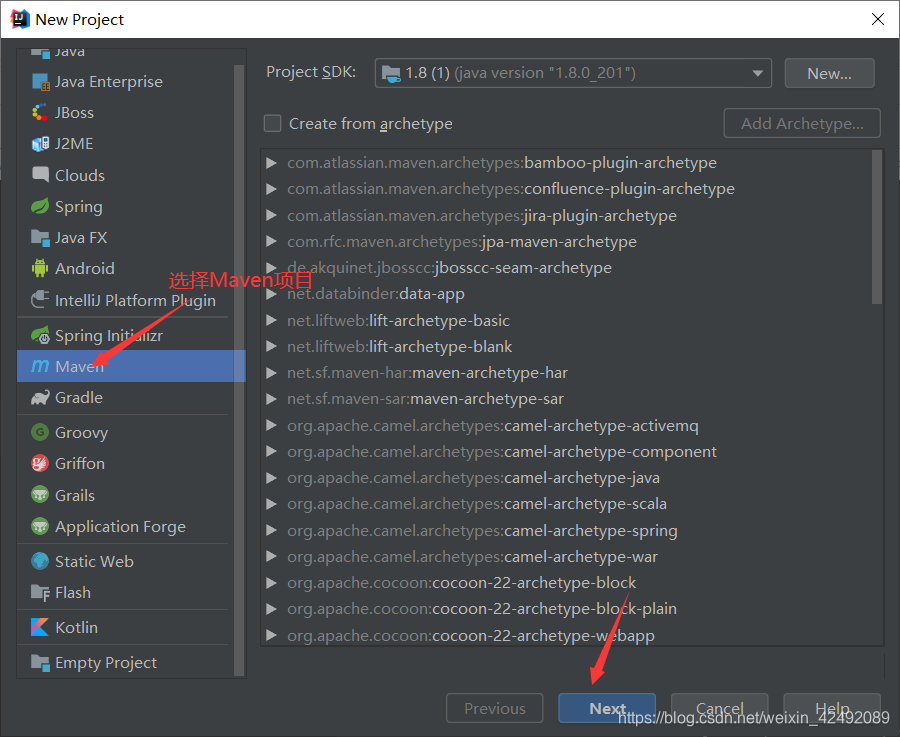900x737 pixels.
Task: Open the Project SDK dropdown
Action: tap(757, 73)
